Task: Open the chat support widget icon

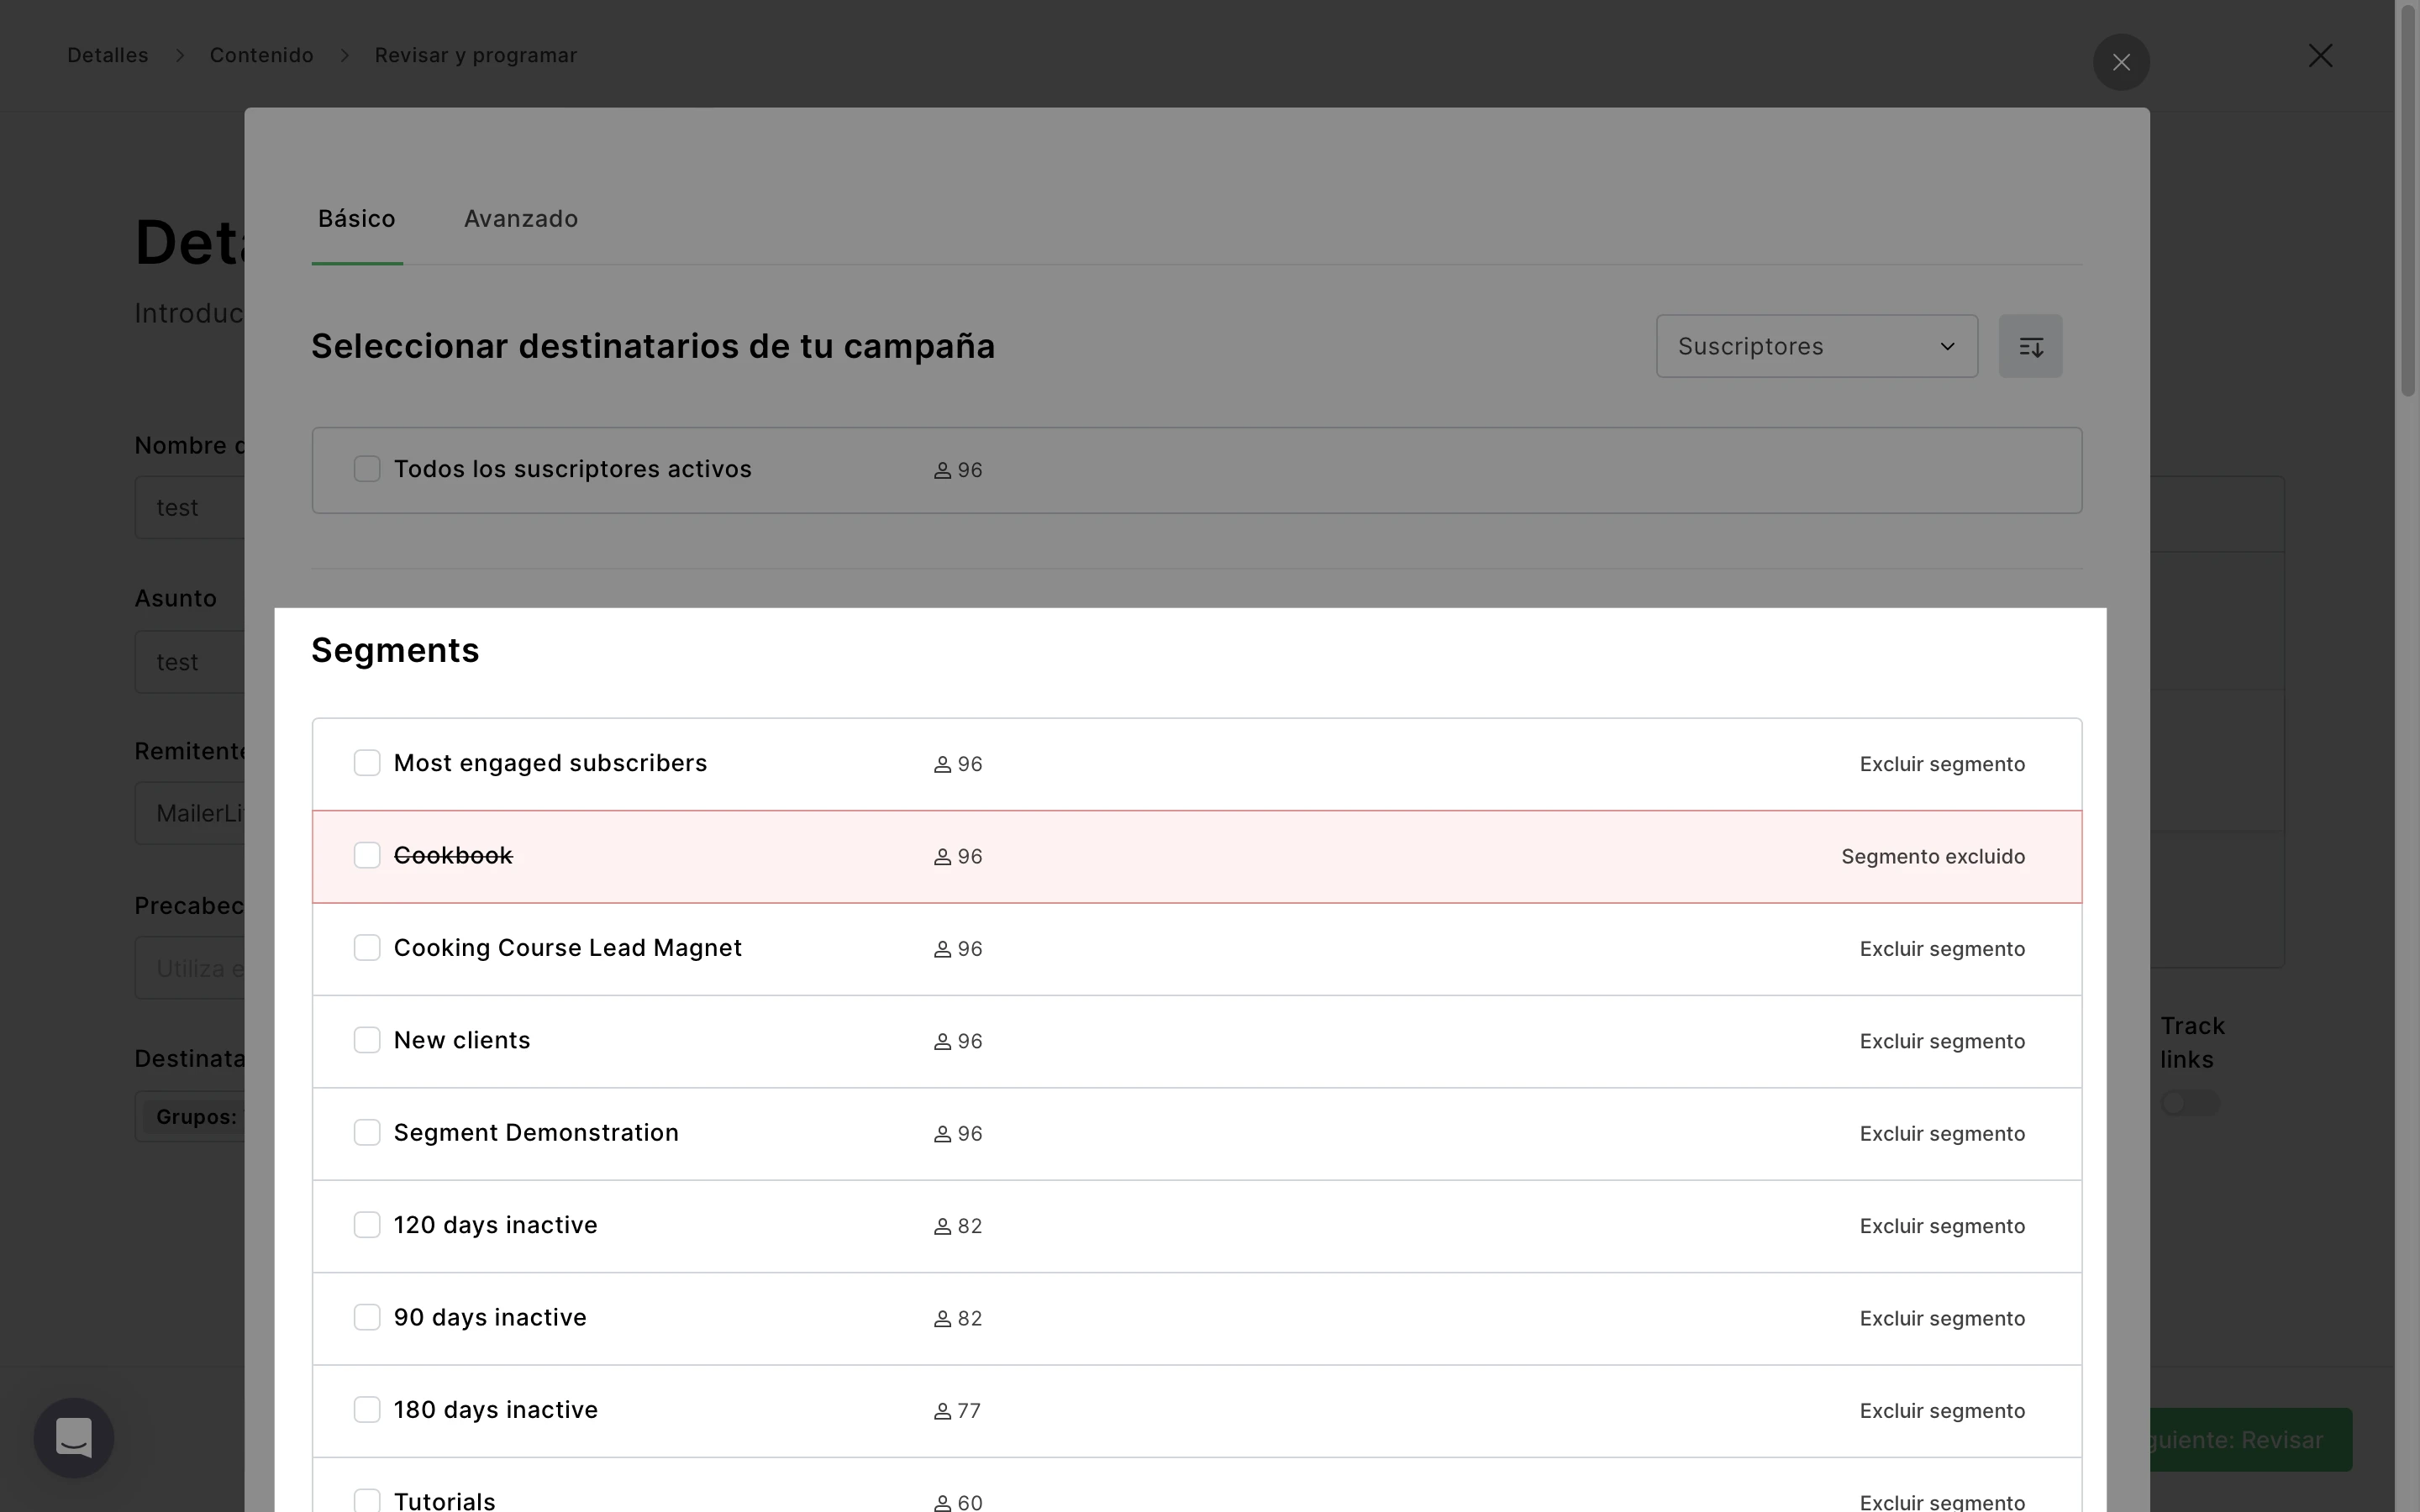Action: pyautogui.click(x=74, y=1437)
